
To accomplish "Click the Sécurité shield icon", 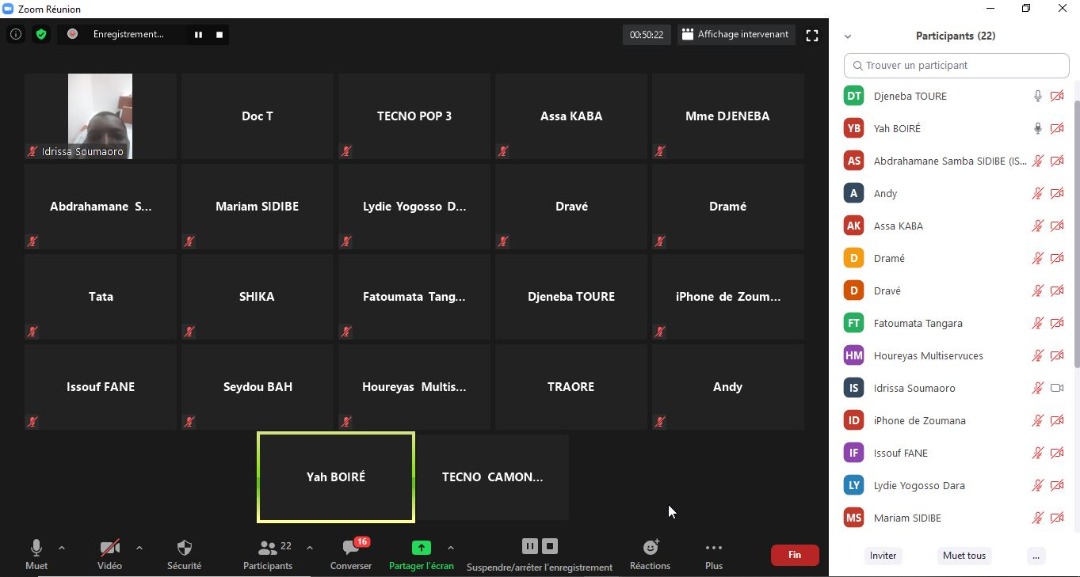I will (184, 548).
